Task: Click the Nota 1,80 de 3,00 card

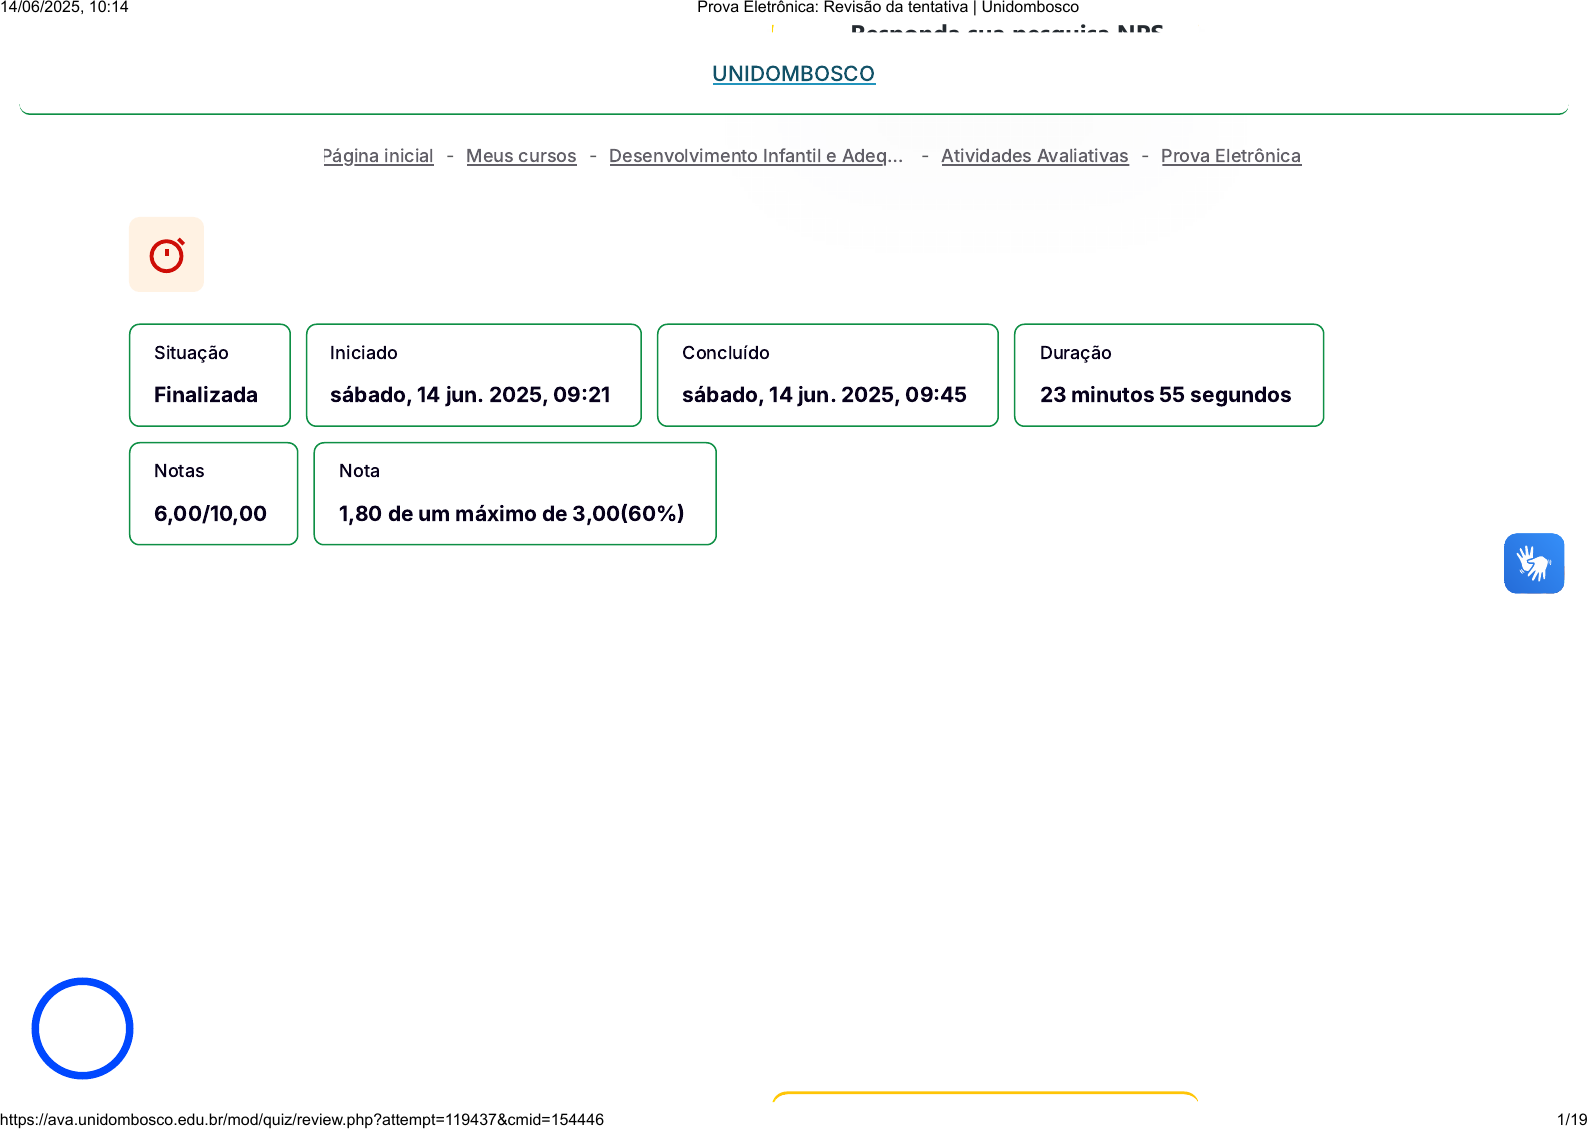Action: (x=514, y=494)
